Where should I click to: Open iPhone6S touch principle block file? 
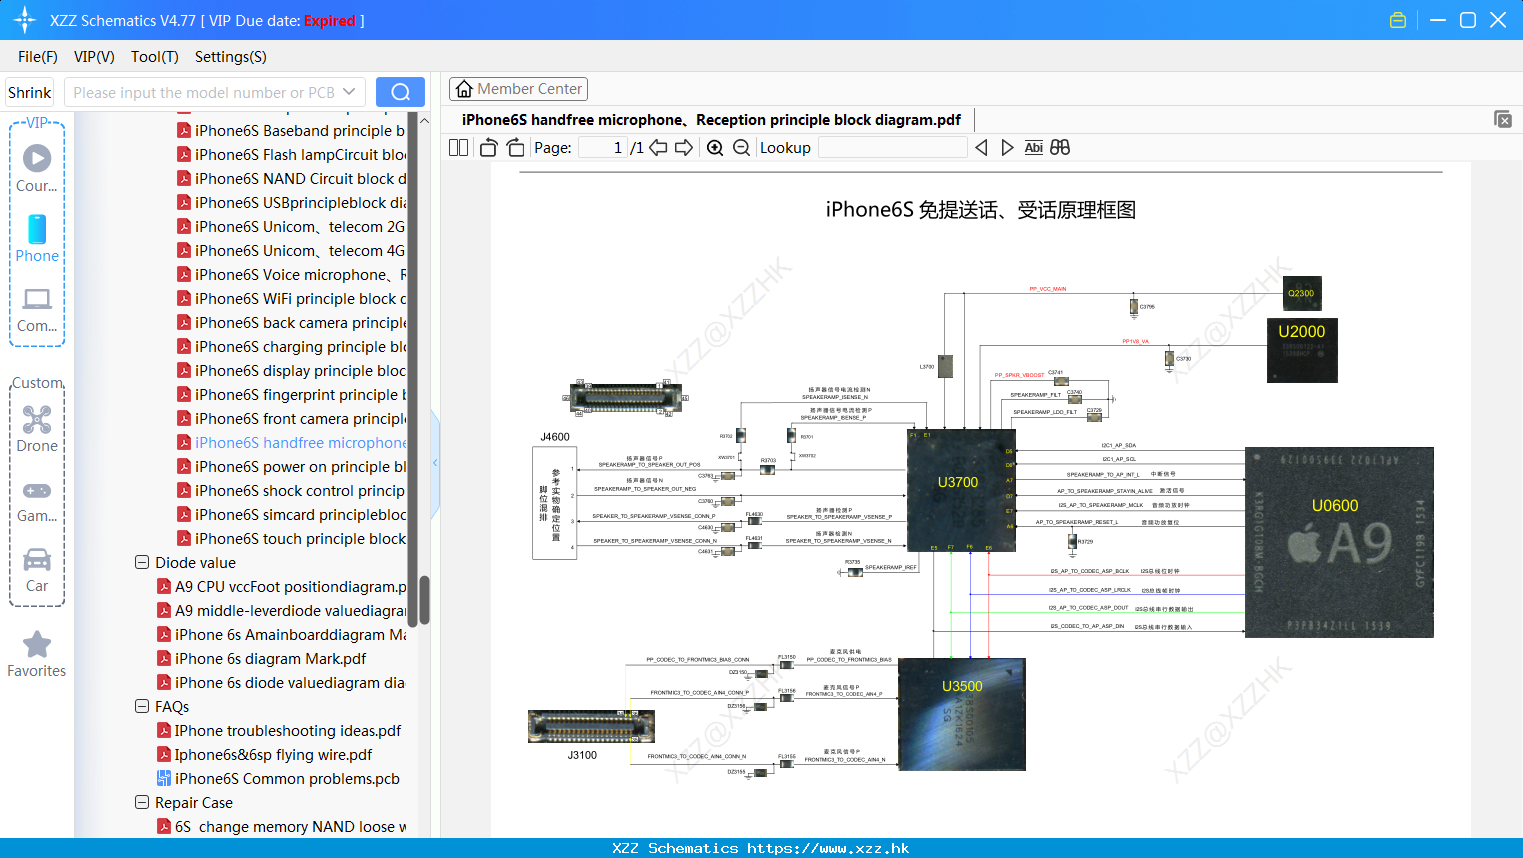tap(291, 538)
